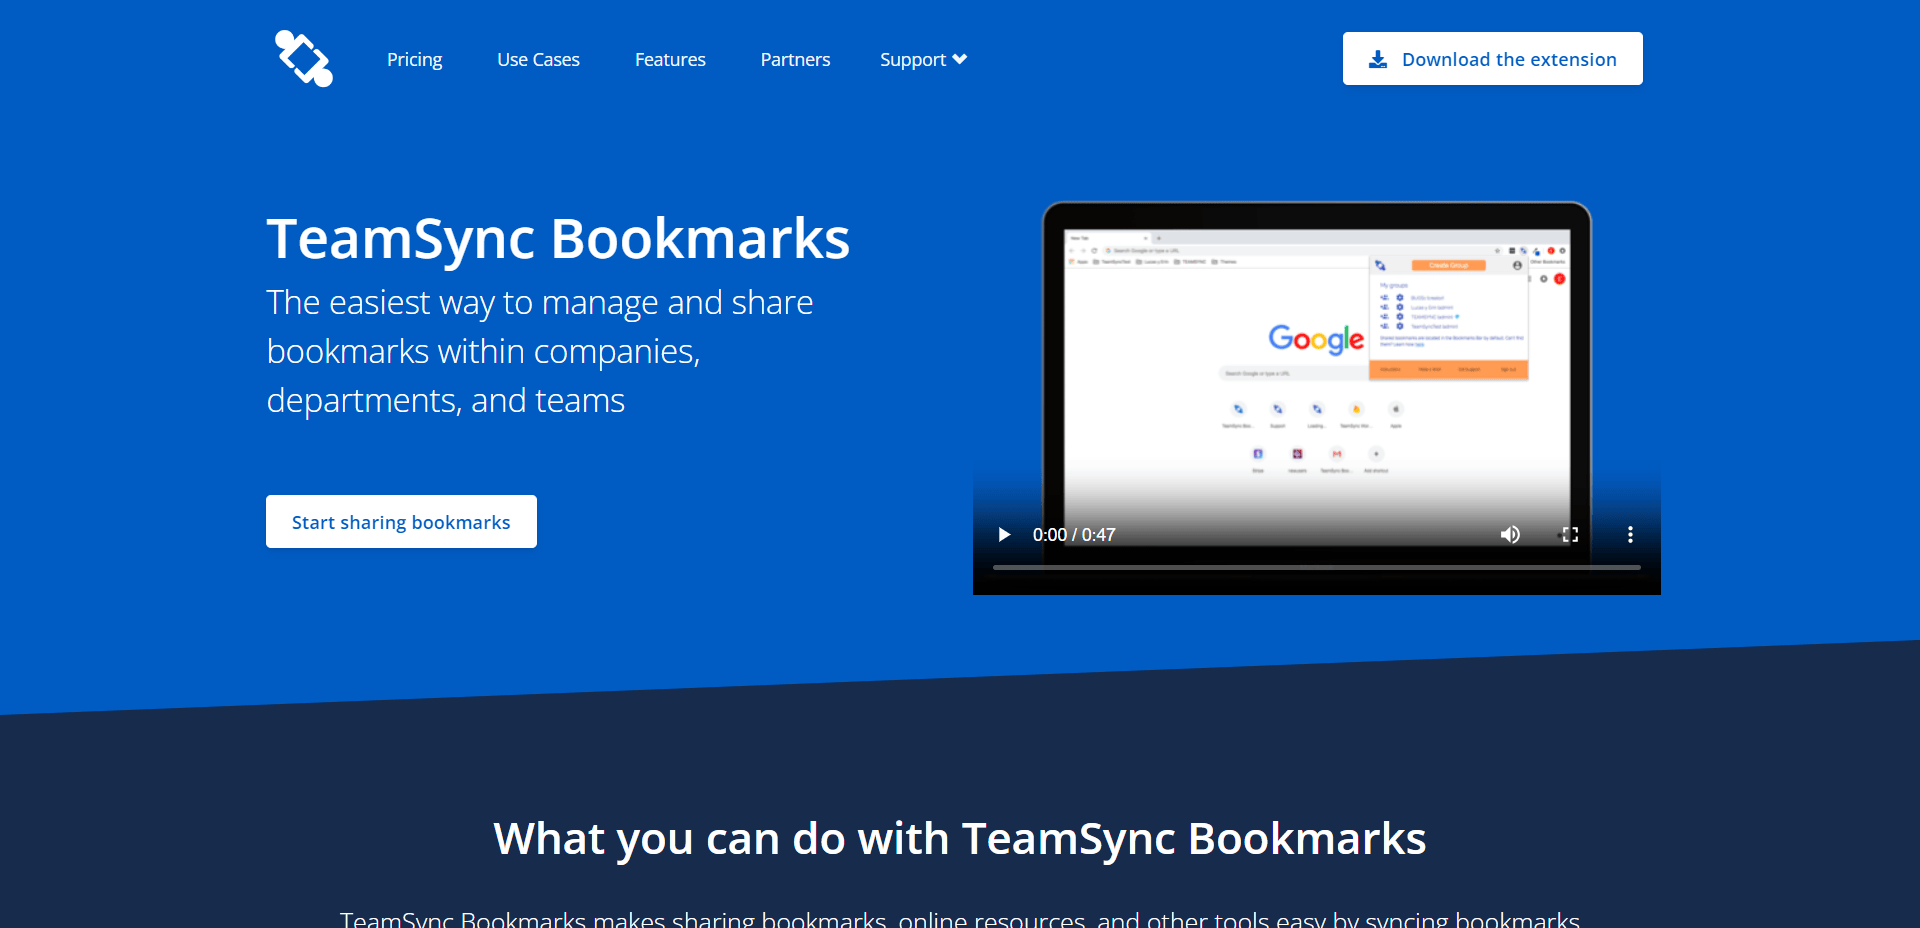Screen dimensions: 1920x928
Task: Go to Use Cases
Action: point(538,60)
